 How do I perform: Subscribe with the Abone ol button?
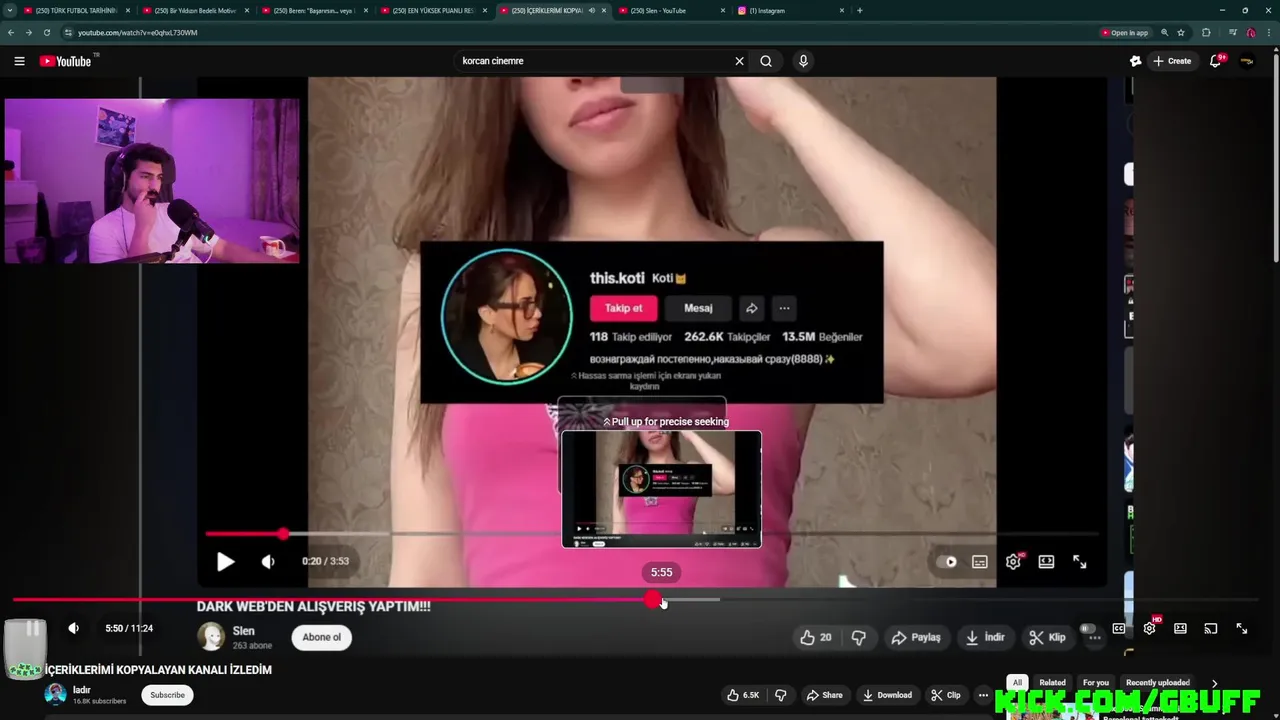tap(322, 637)
